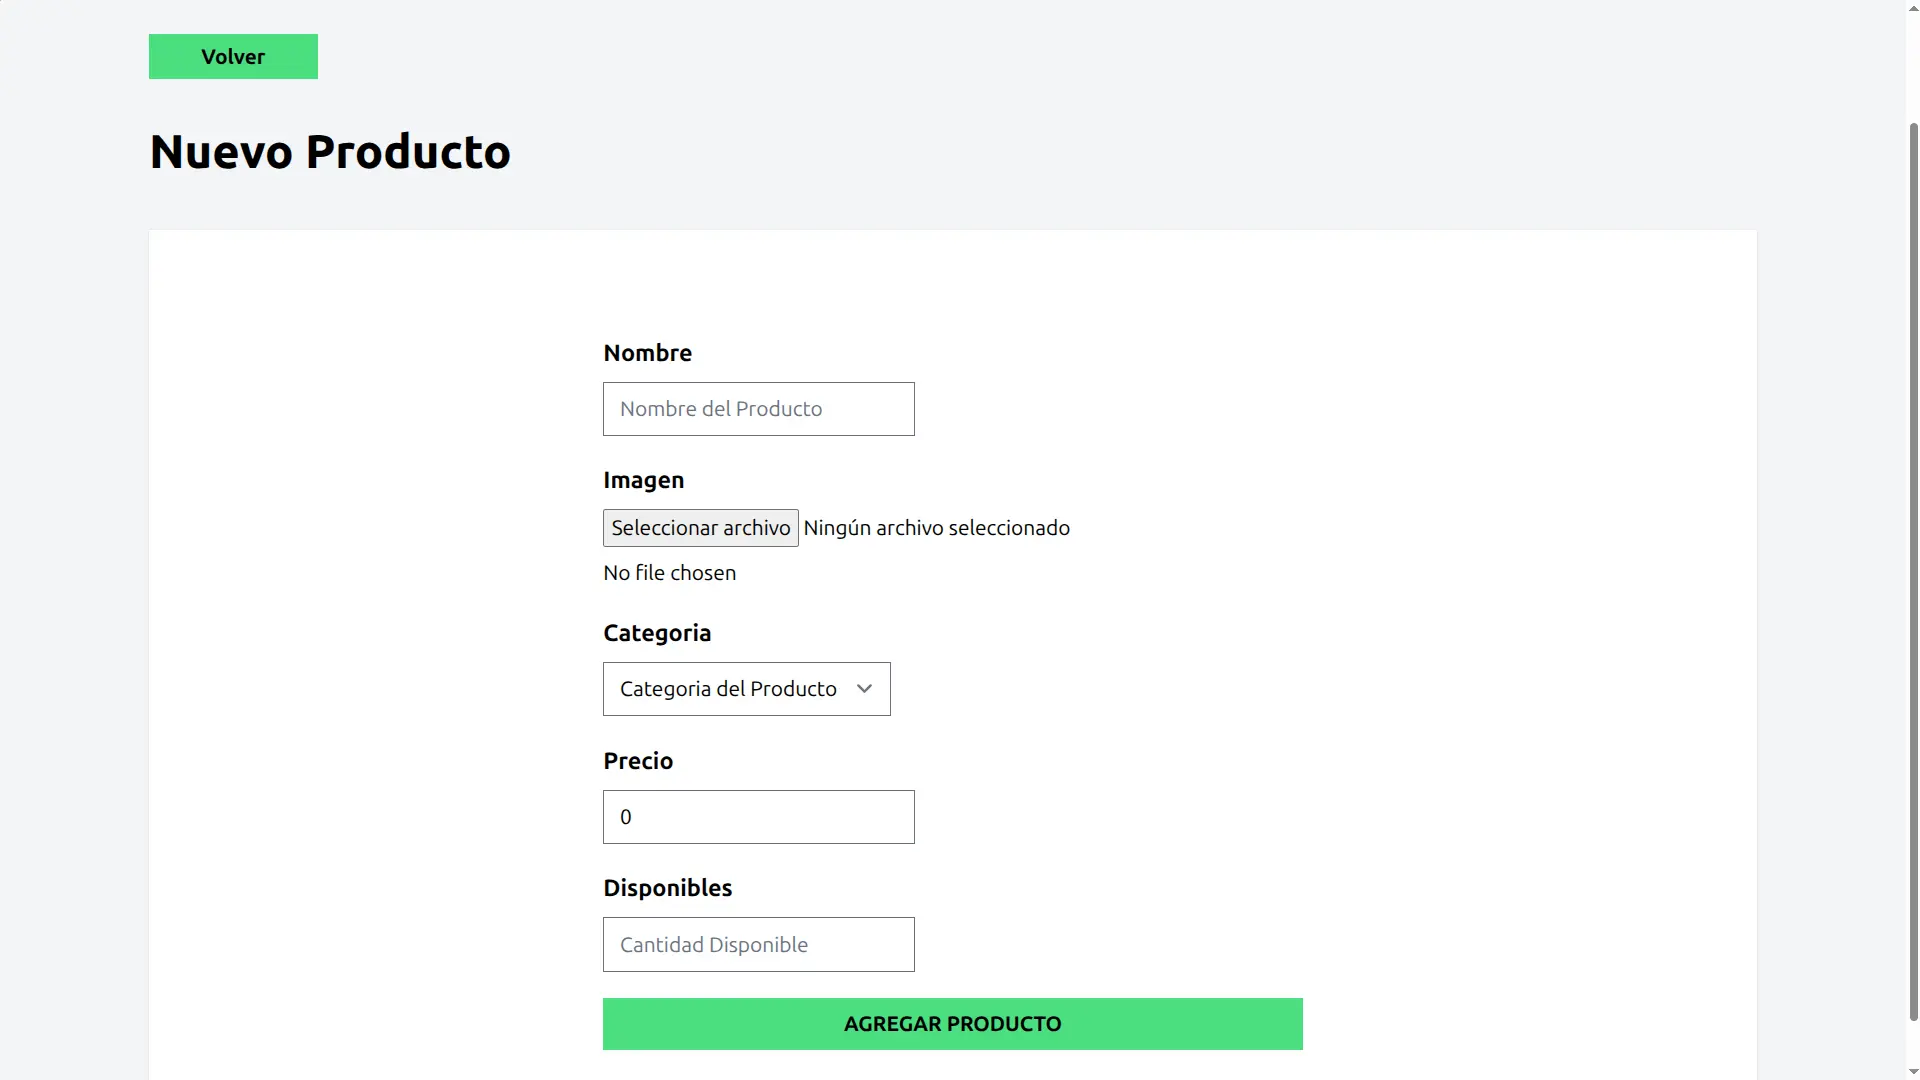Image resolution: width=1920 pixels, height=1080 pixels.
Task: Click the Volver button
Action: coord(233,56)
